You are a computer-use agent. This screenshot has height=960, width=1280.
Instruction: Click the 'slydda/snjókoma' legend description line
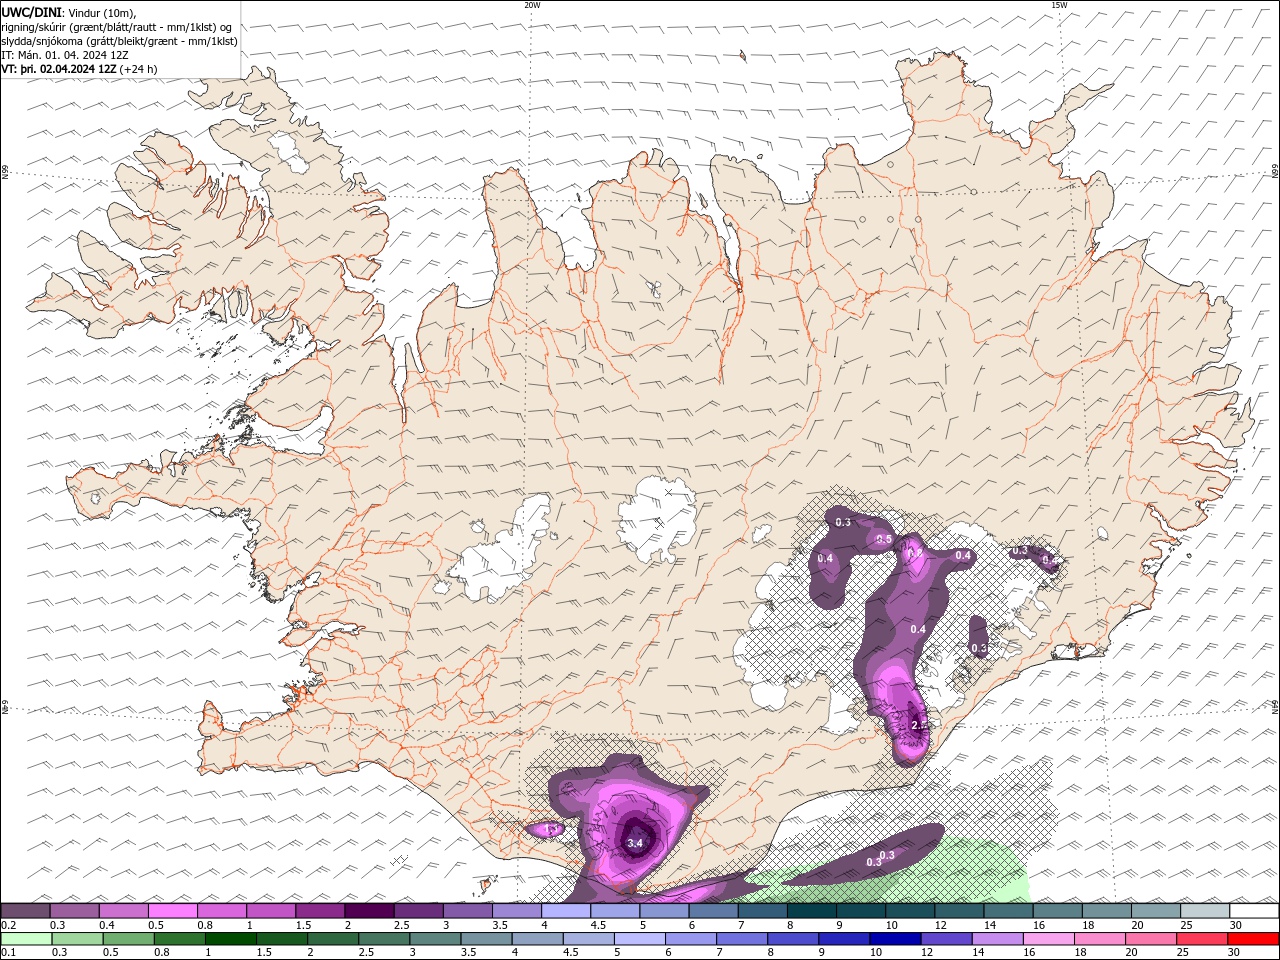coord(119,41)
